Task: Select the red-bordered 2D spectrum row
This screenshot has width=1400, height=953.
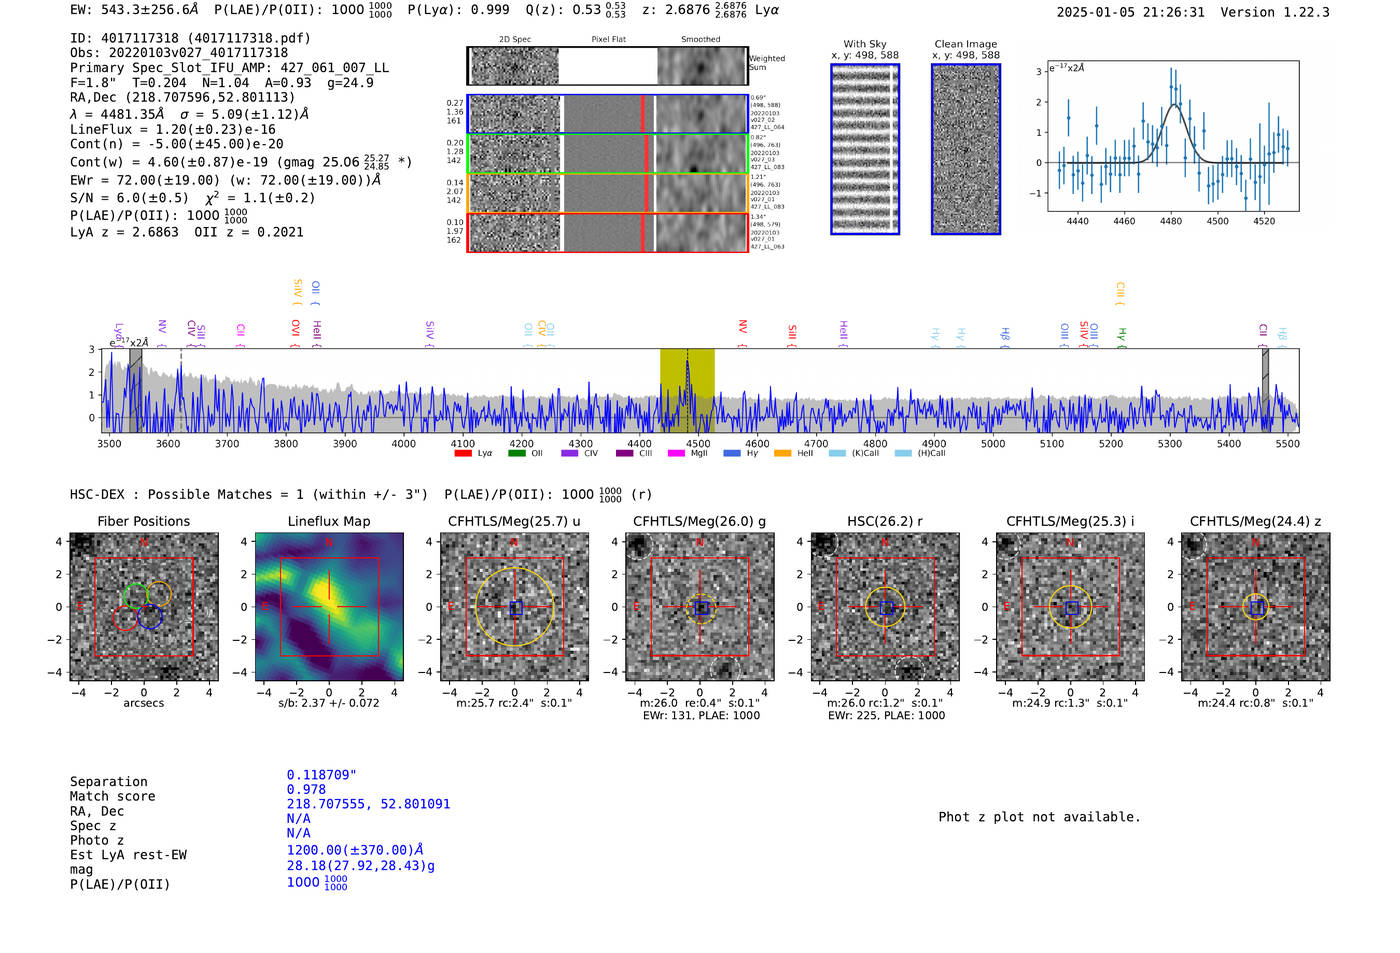Action: [608, 232]
